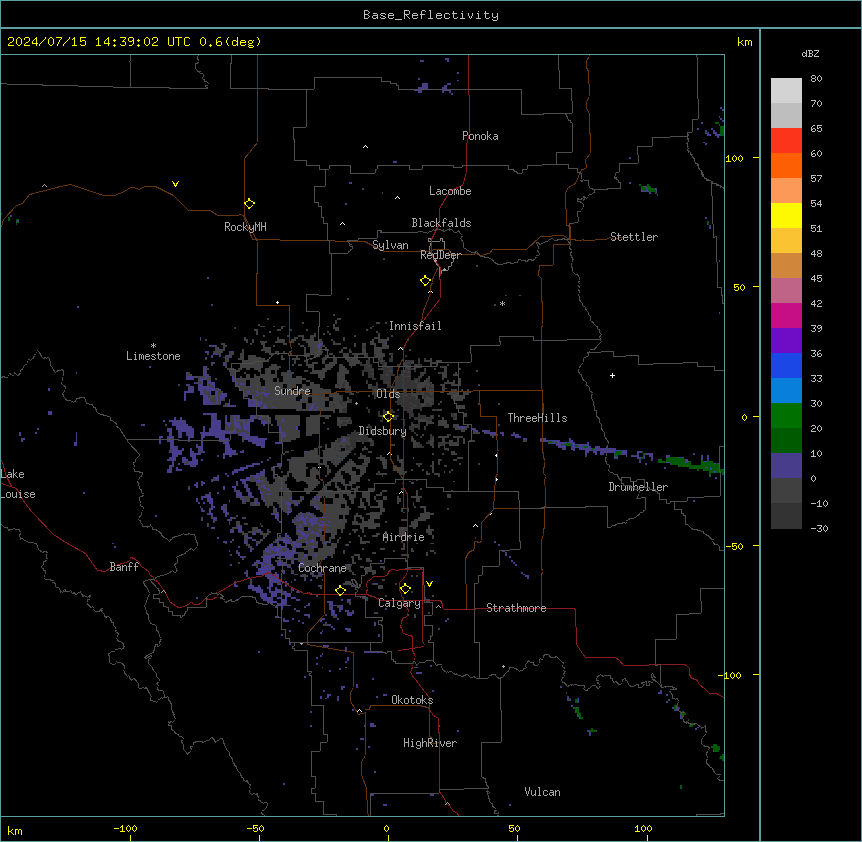Click the Blackfalds label
This screenshot has height=842, width=862.
click(441, 223)
